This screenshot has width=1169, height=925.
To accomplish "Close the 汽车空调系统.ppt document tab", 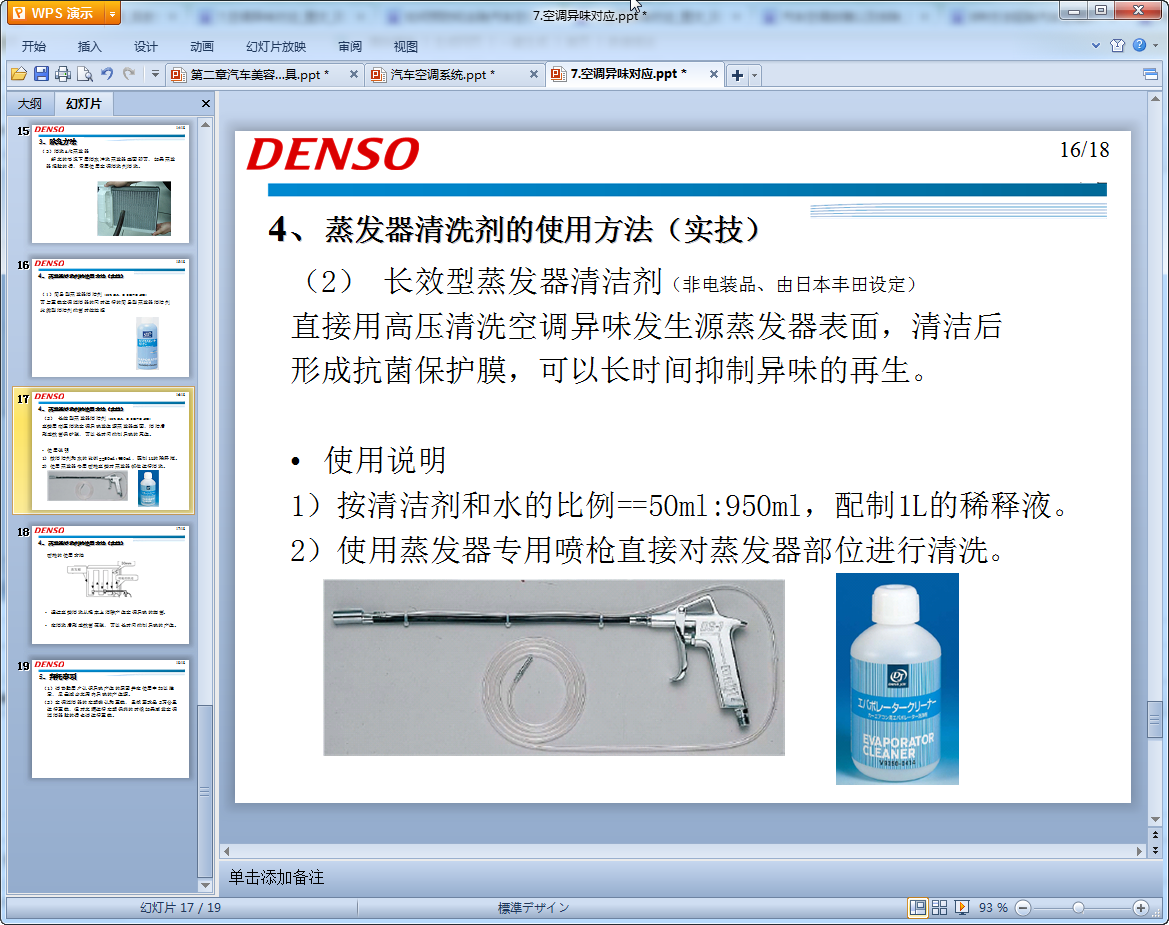I will (534, 74).
